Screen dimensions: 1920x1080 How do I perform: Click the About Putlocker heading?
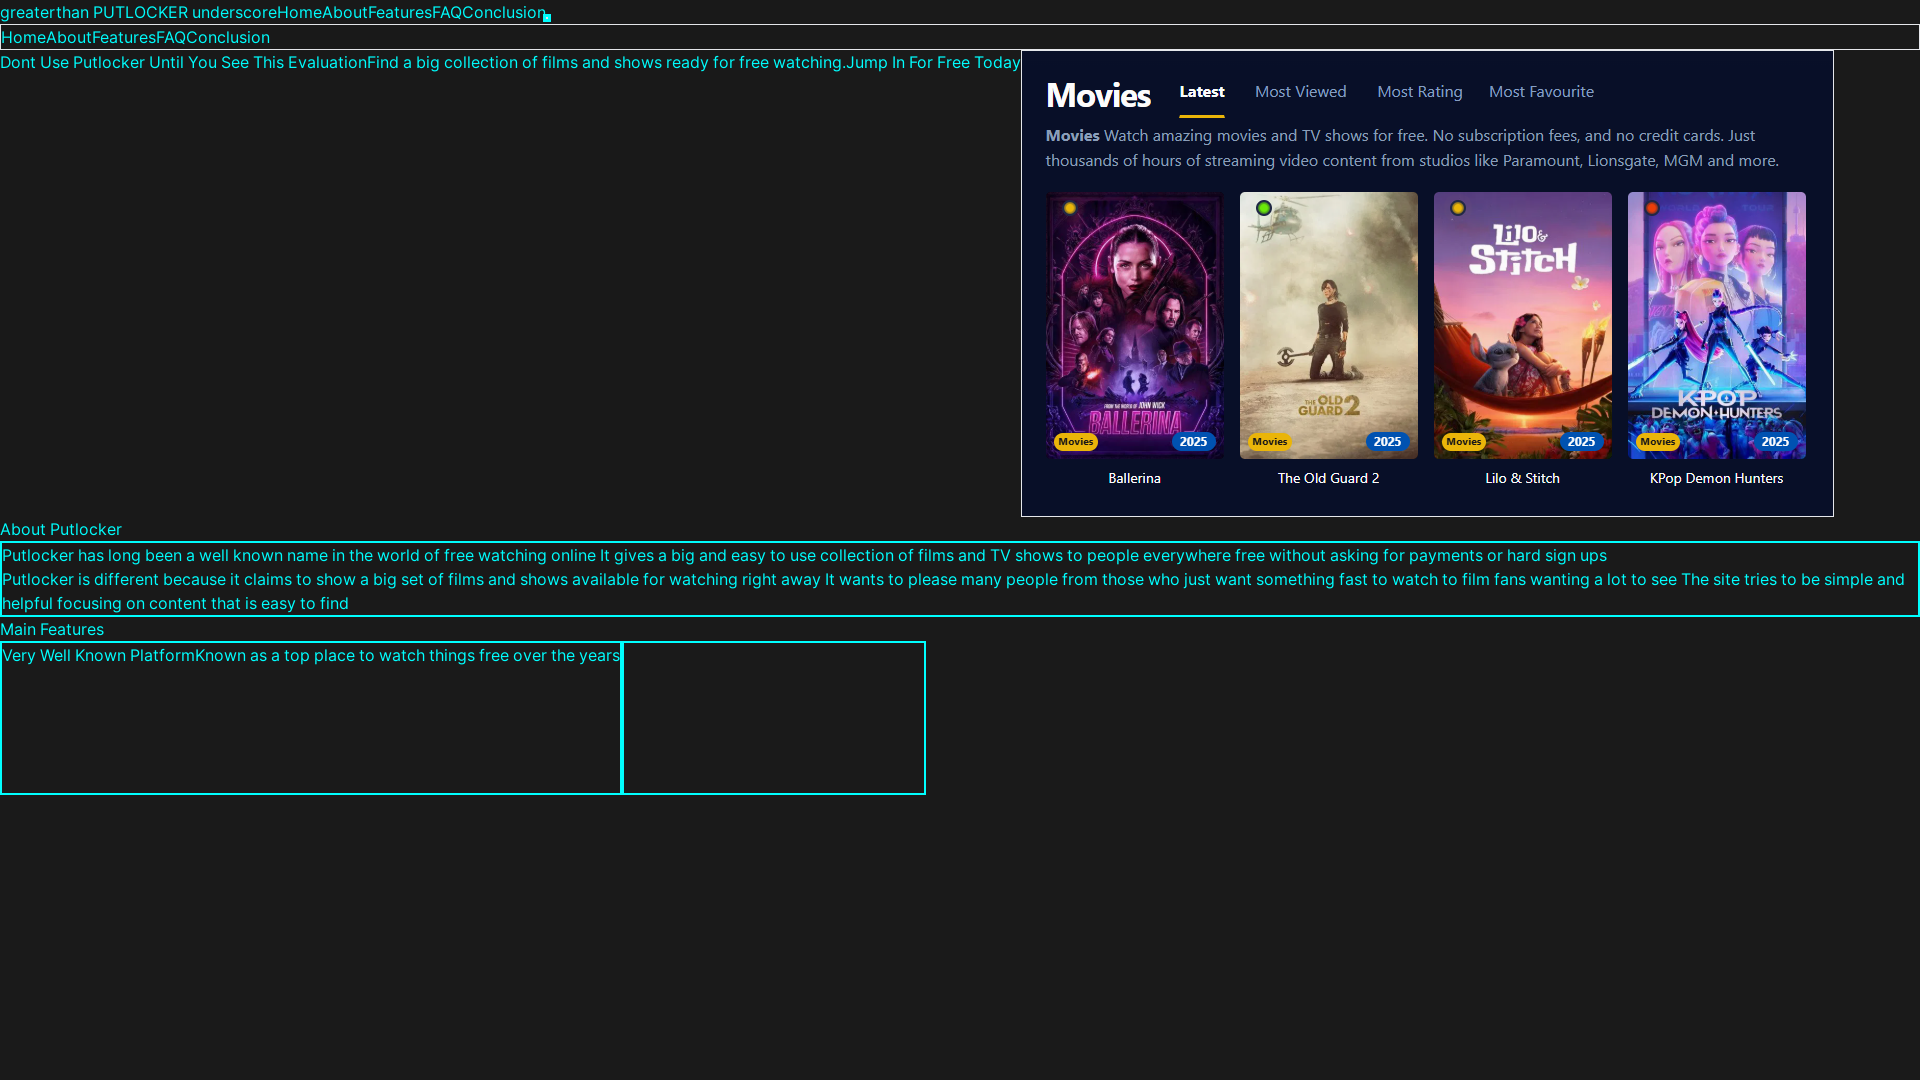(61, 529)
